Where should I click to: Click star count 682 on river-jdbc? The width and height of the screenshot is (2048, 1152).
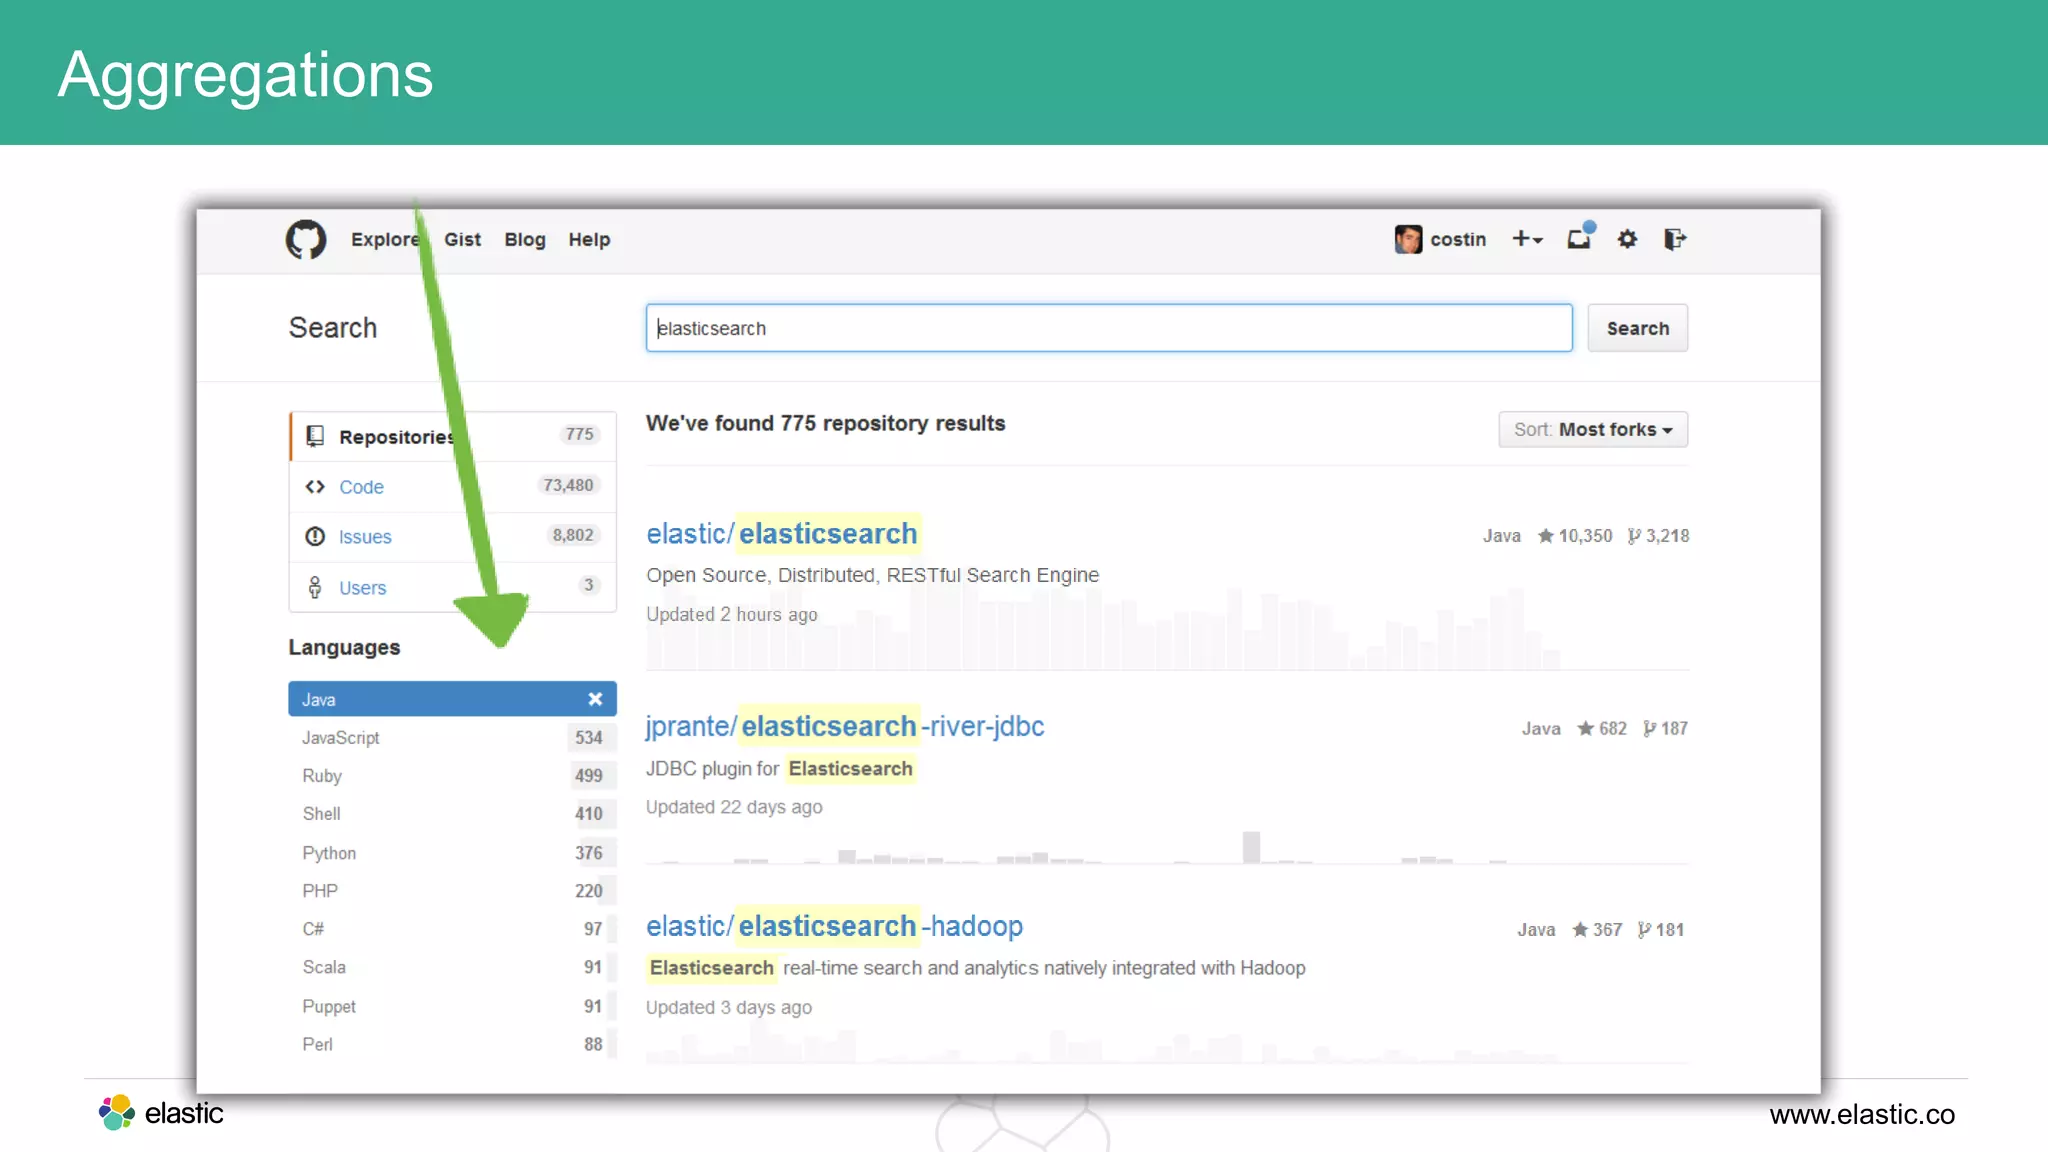tap(1602, 729)
